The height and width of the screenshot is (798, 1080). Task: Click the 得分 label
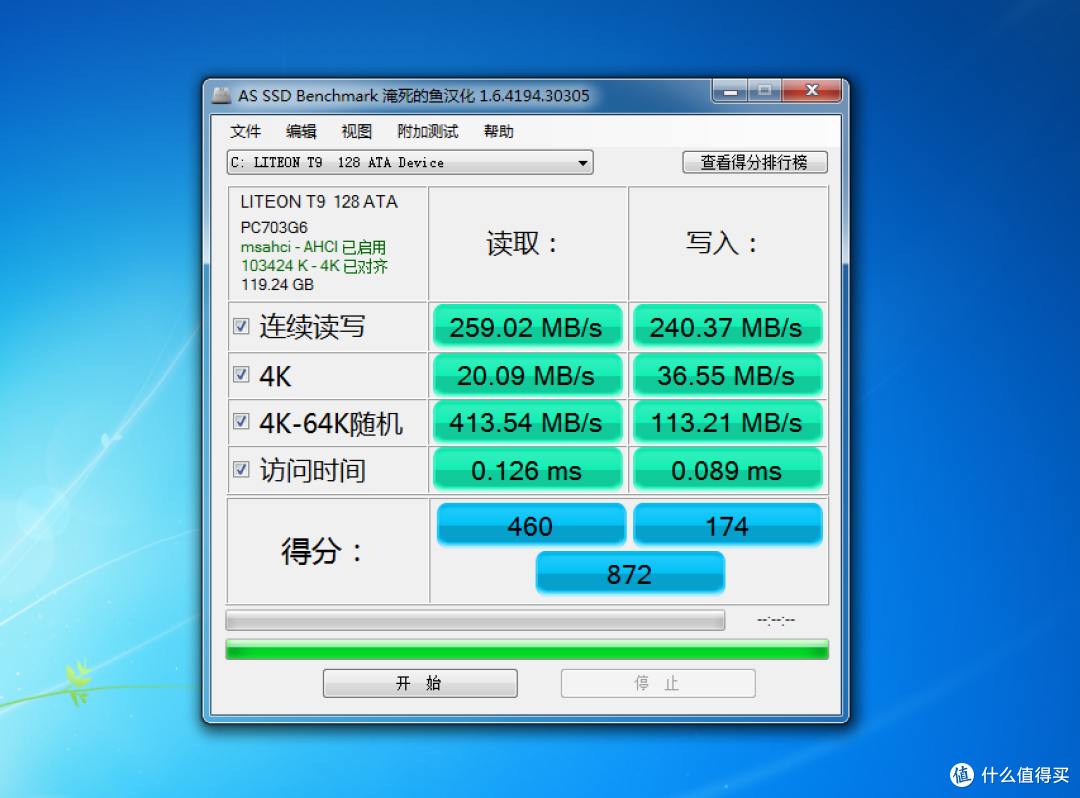(321, 551)
